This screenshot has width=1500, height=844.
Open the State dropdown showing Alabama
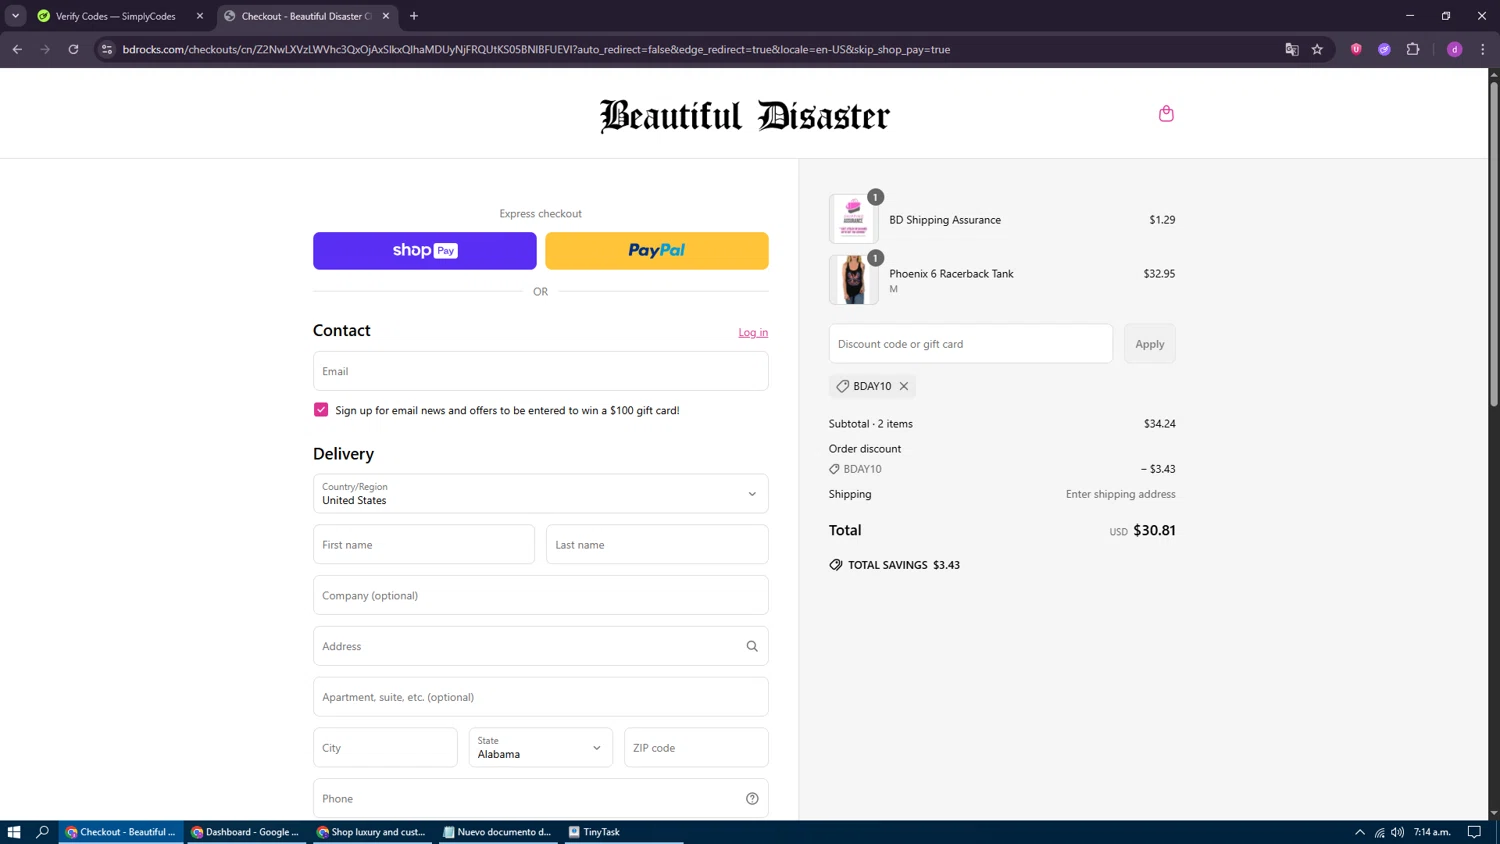coord(540,748)
